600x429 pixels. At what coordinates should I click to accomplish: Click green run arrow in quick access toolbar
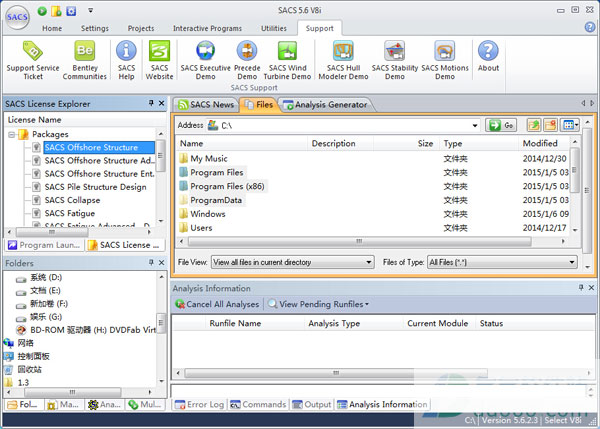42,11
